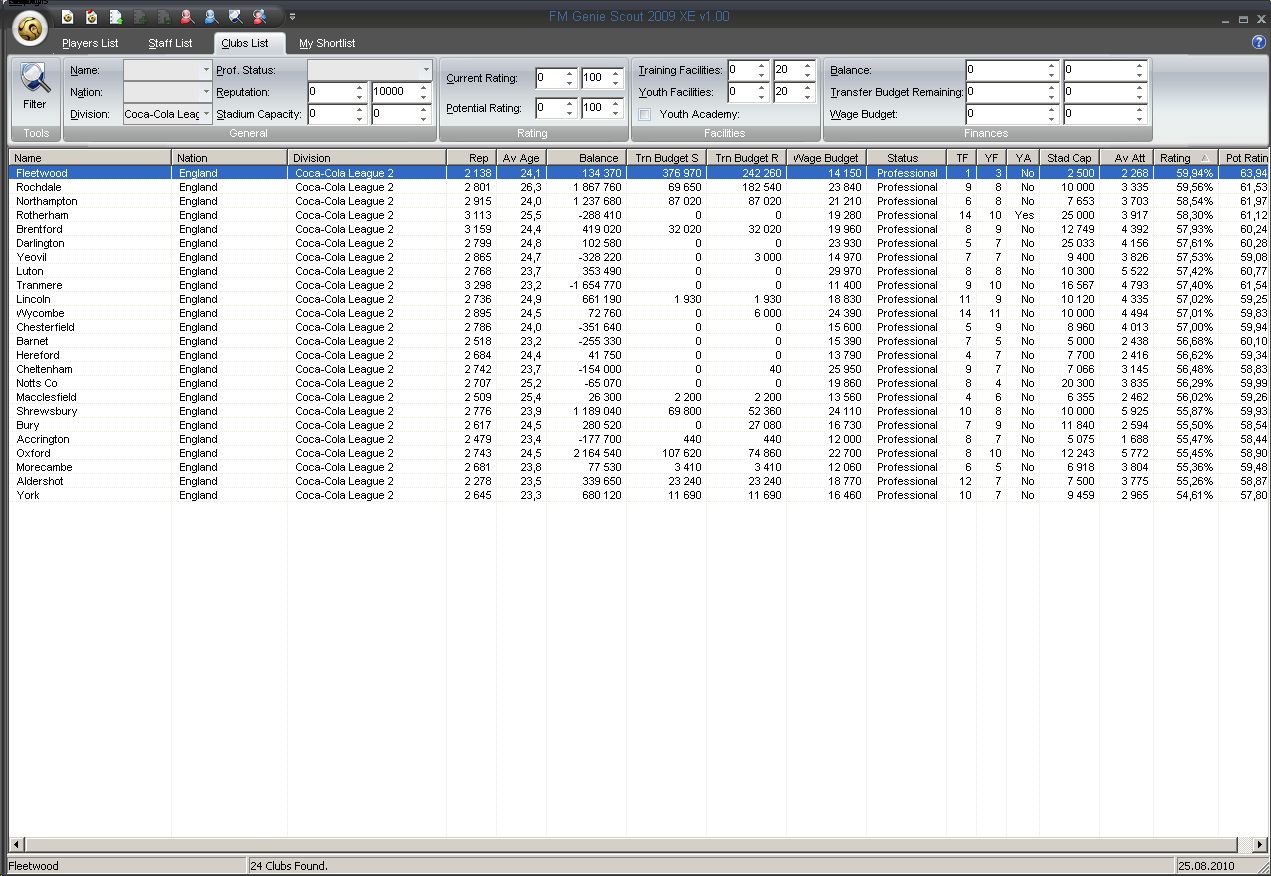Image resolution: width=1271 pixels, height=876 pixels.
Task: Click the blue person search toolbar icon
Action: pos(211,16)
